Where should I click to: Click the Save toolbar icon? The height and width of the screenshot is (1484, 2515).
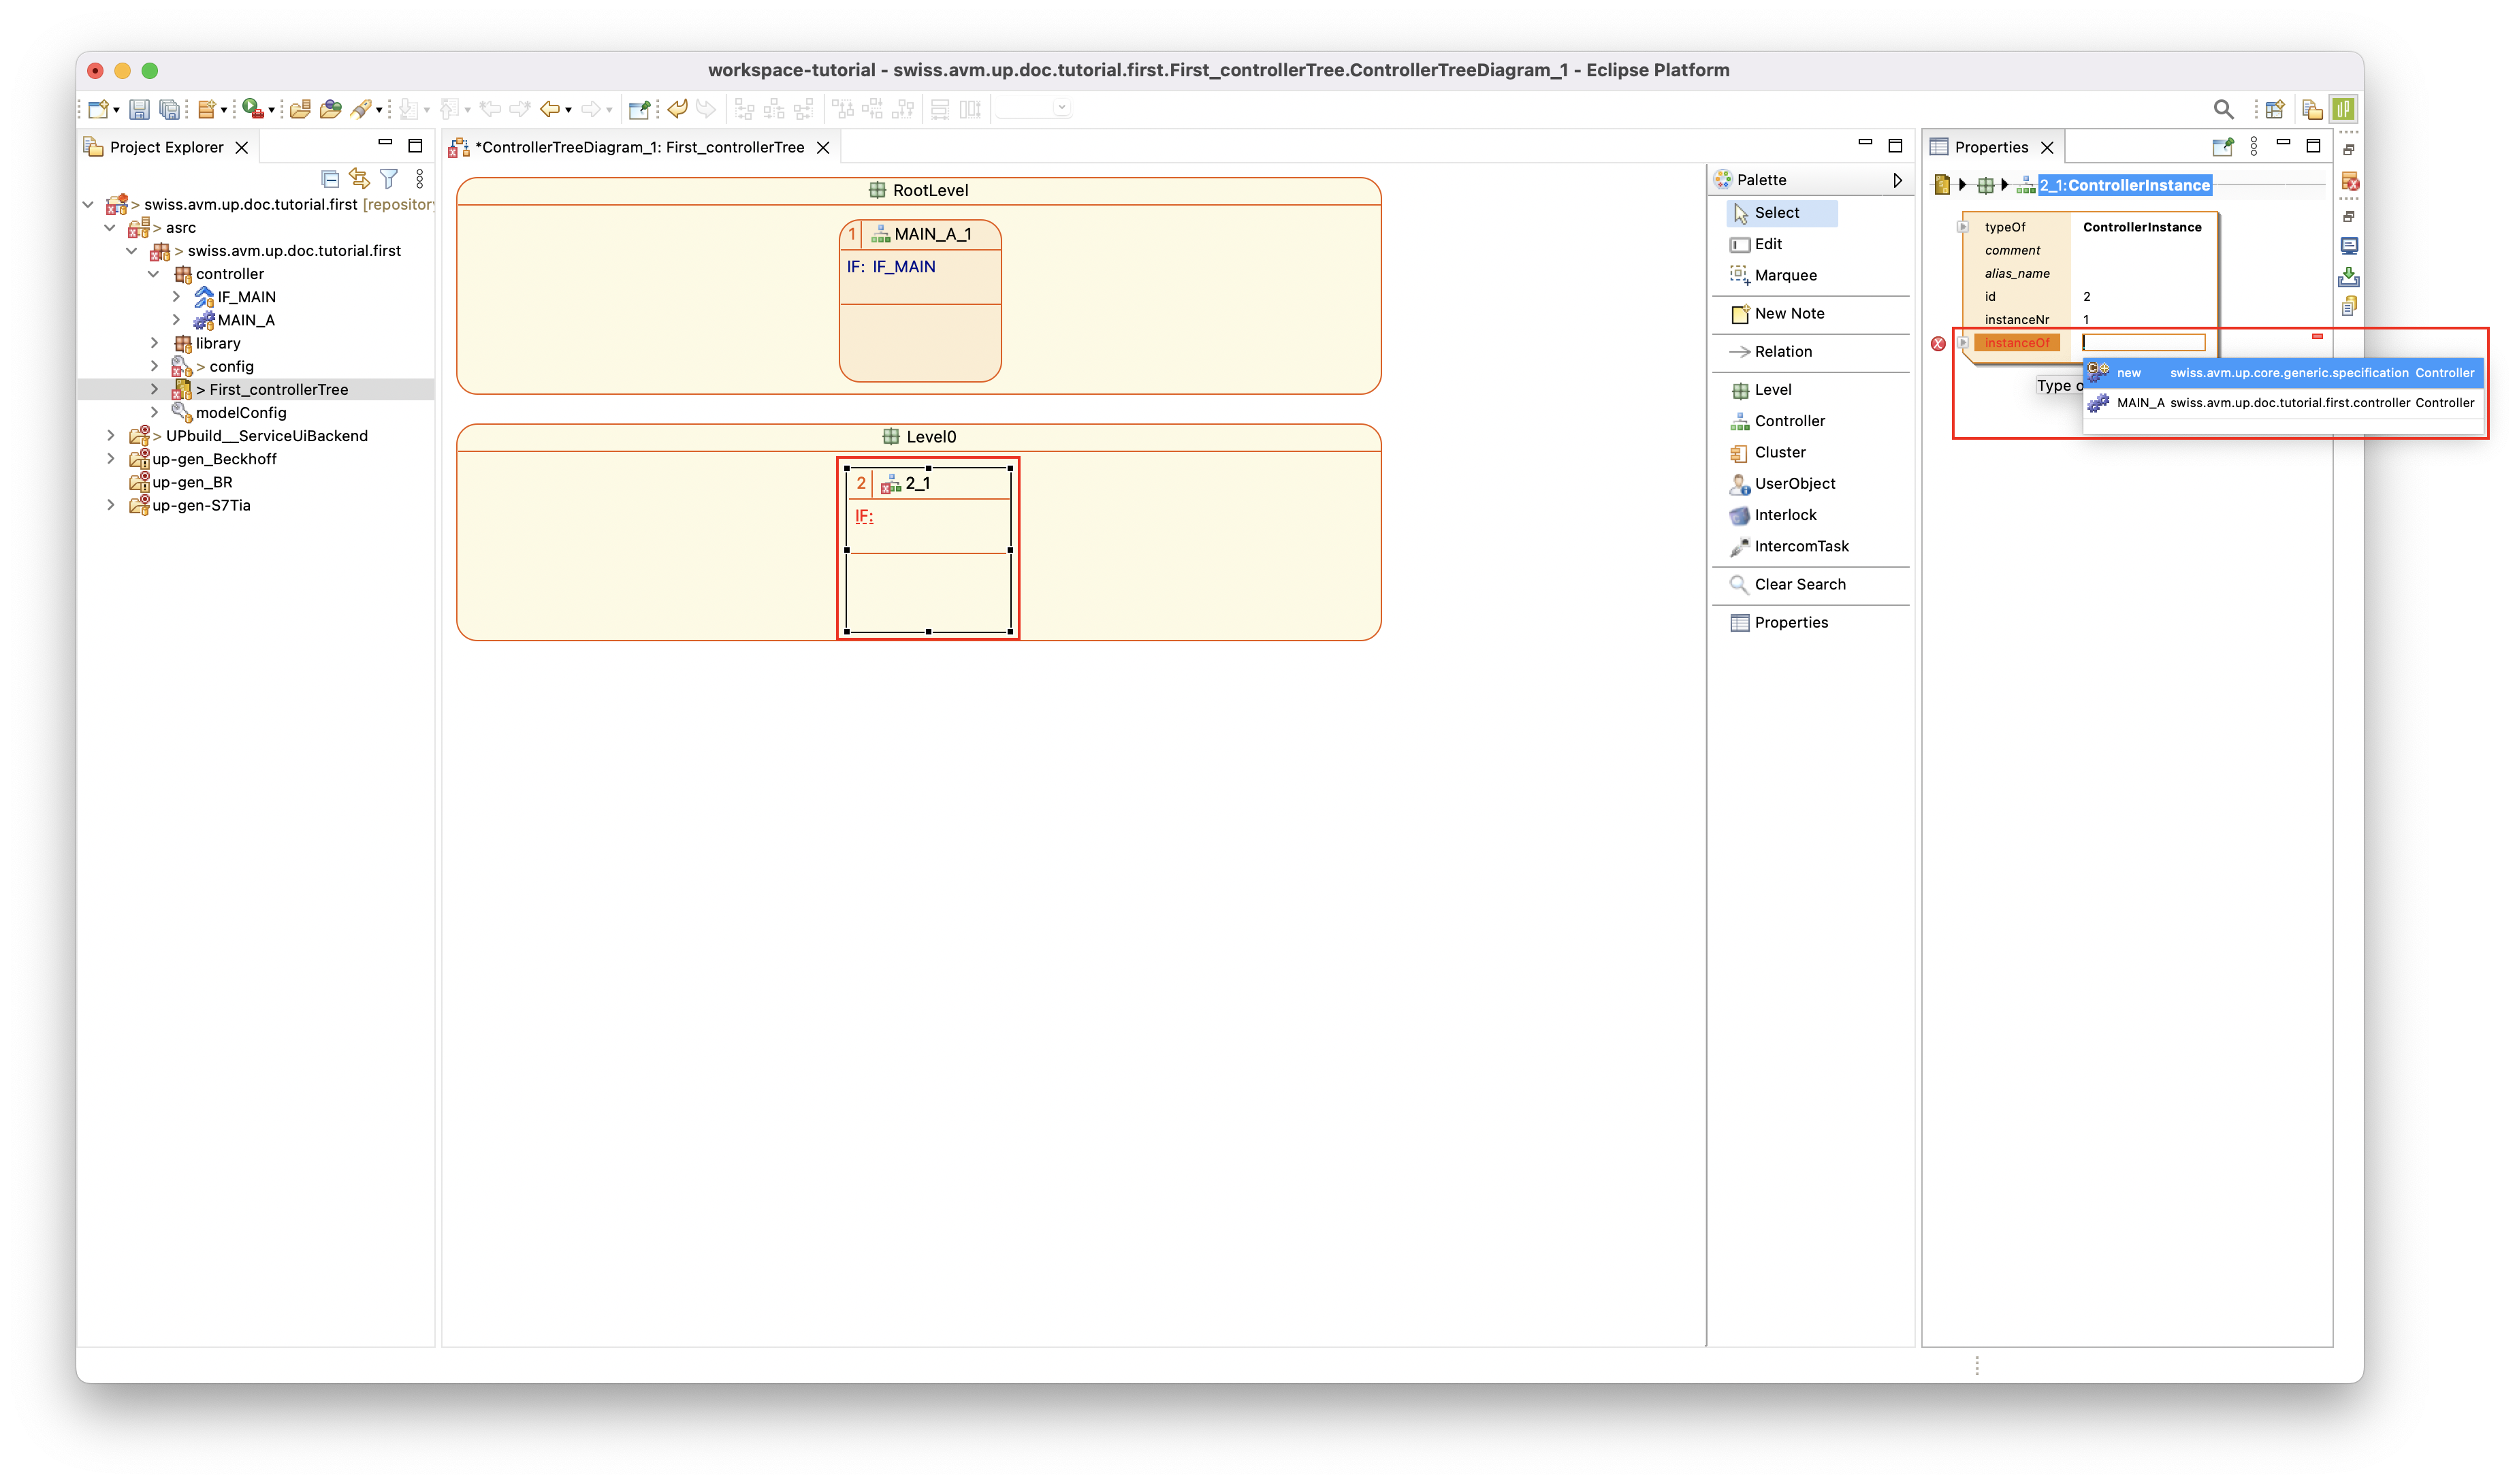[x=139, y=109]
